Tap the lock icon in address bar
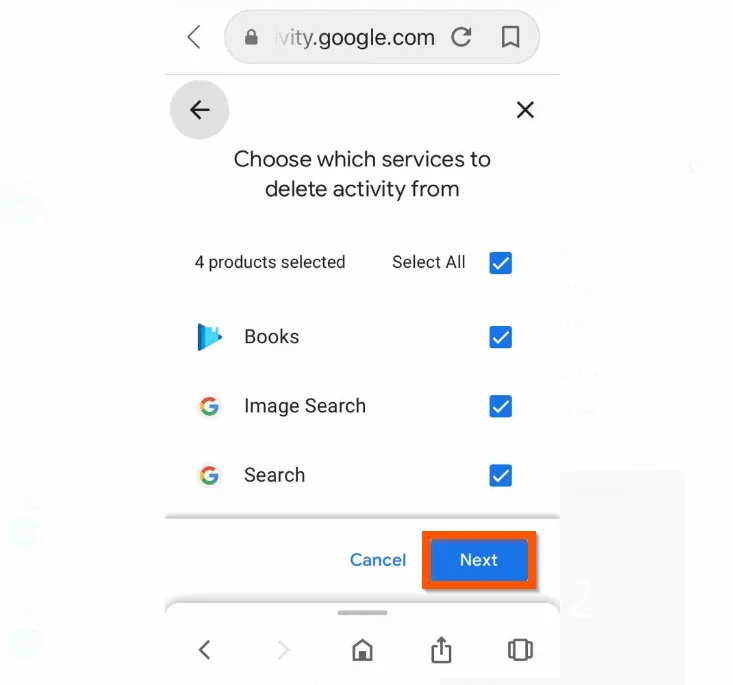 click(x=251, y=37)
